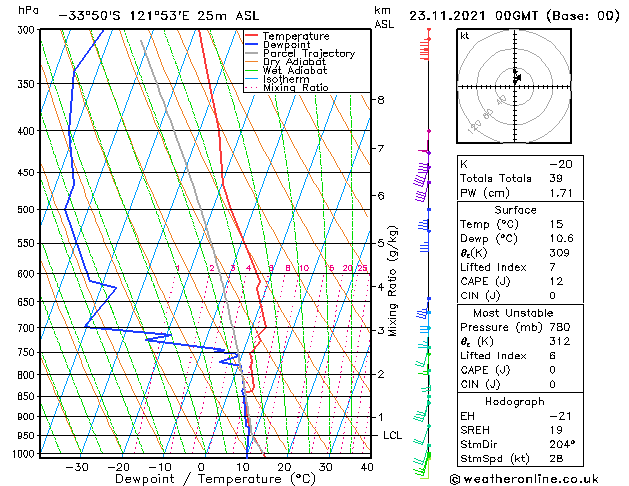Click the weatheronline.co.uk copyright text
This screenshot has width=629, height=486.
pyautogui.click(x=524, y=479)
